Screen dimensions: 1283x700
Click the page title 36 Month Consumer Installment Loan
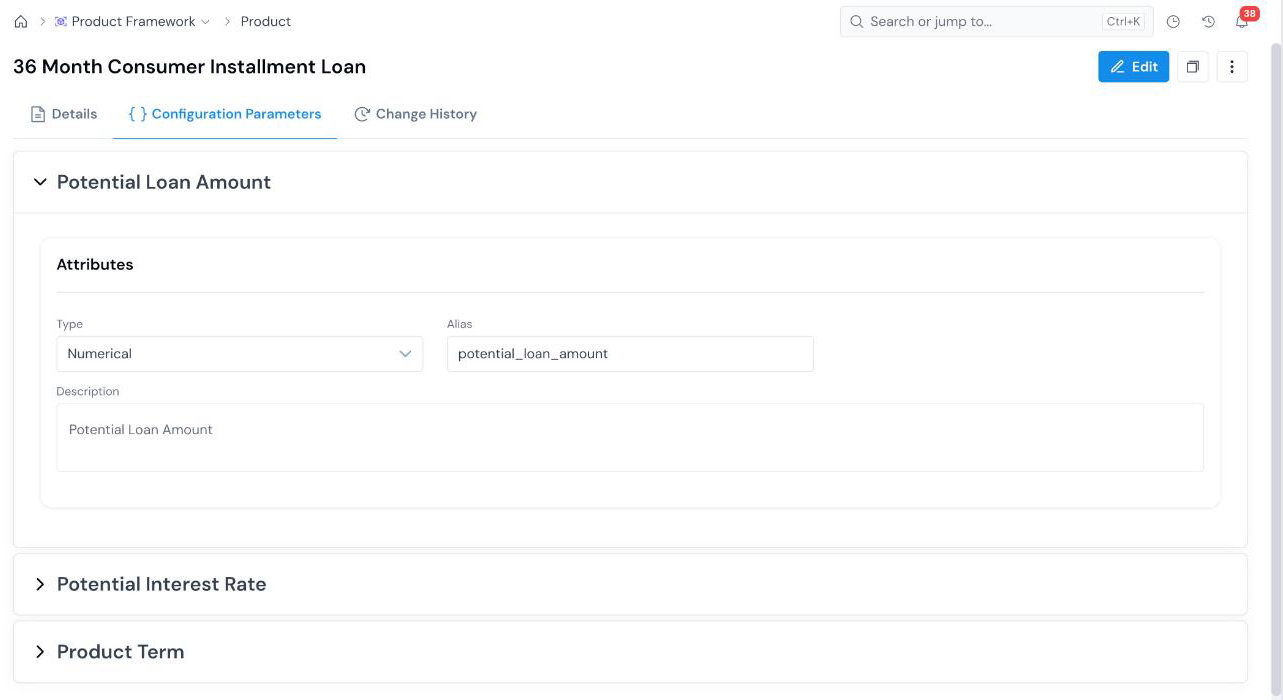pyautogui.click(x=190, y=67)
